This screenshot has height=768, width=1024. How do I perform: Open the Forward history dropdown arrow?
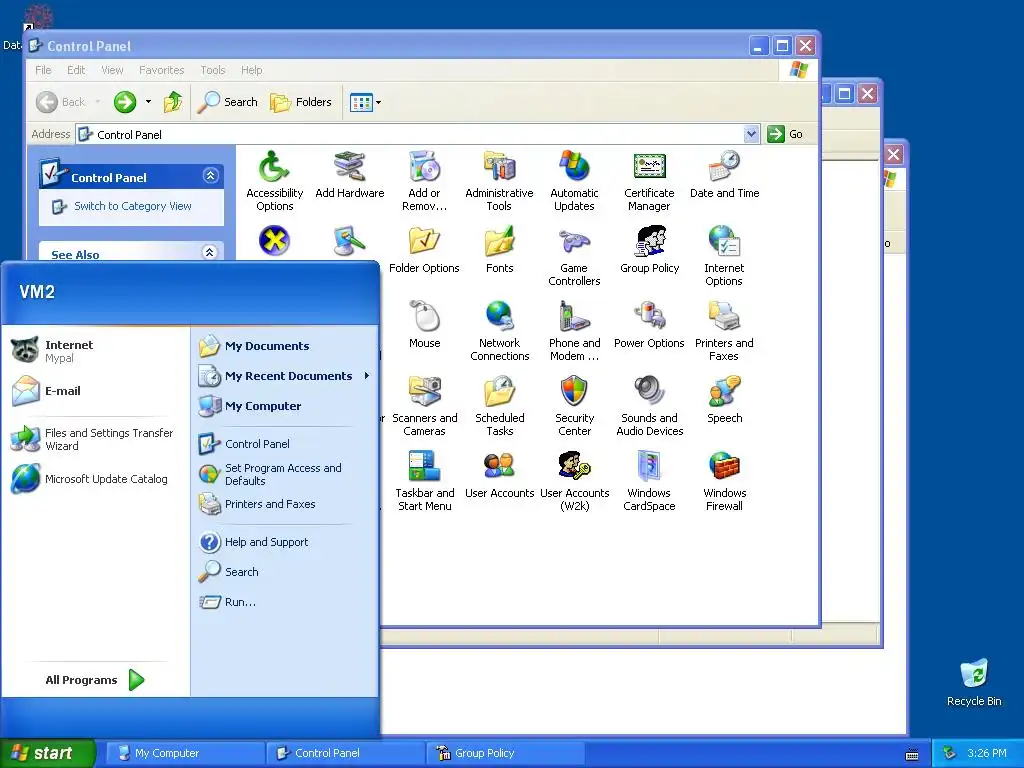[x=148, y=102]
